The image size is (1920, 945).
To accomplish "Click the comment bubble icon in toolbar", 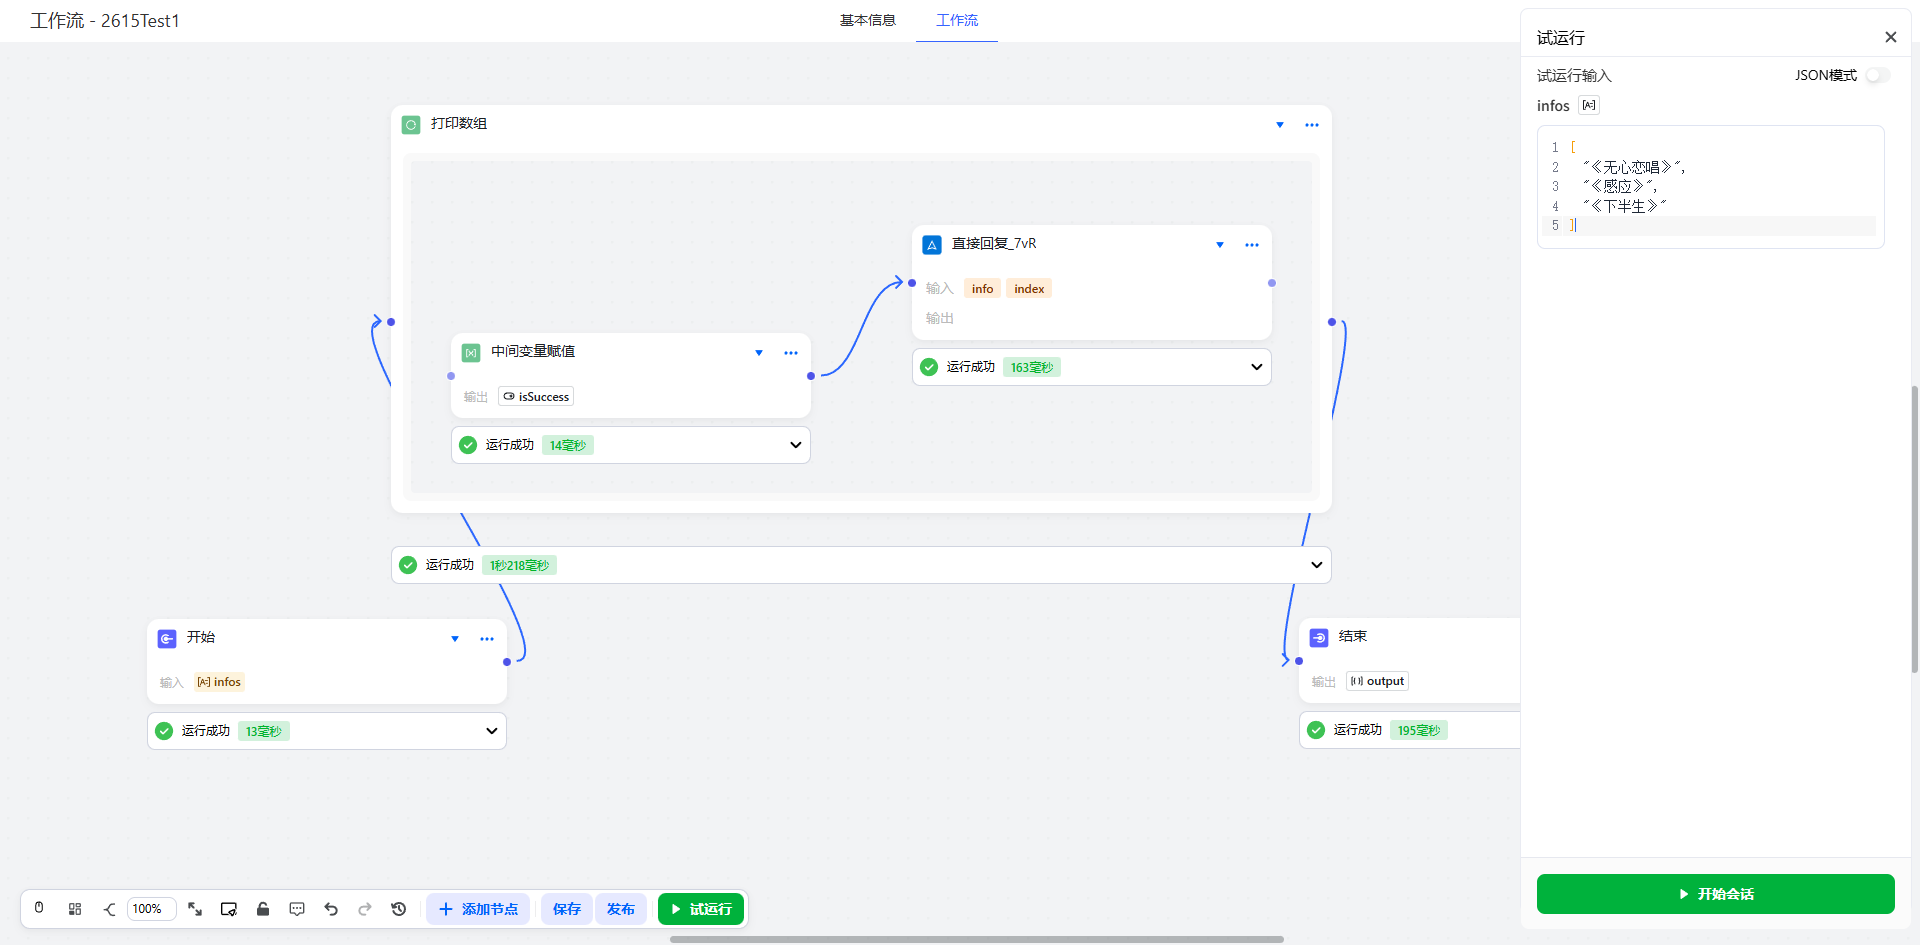I will [297, 909].
